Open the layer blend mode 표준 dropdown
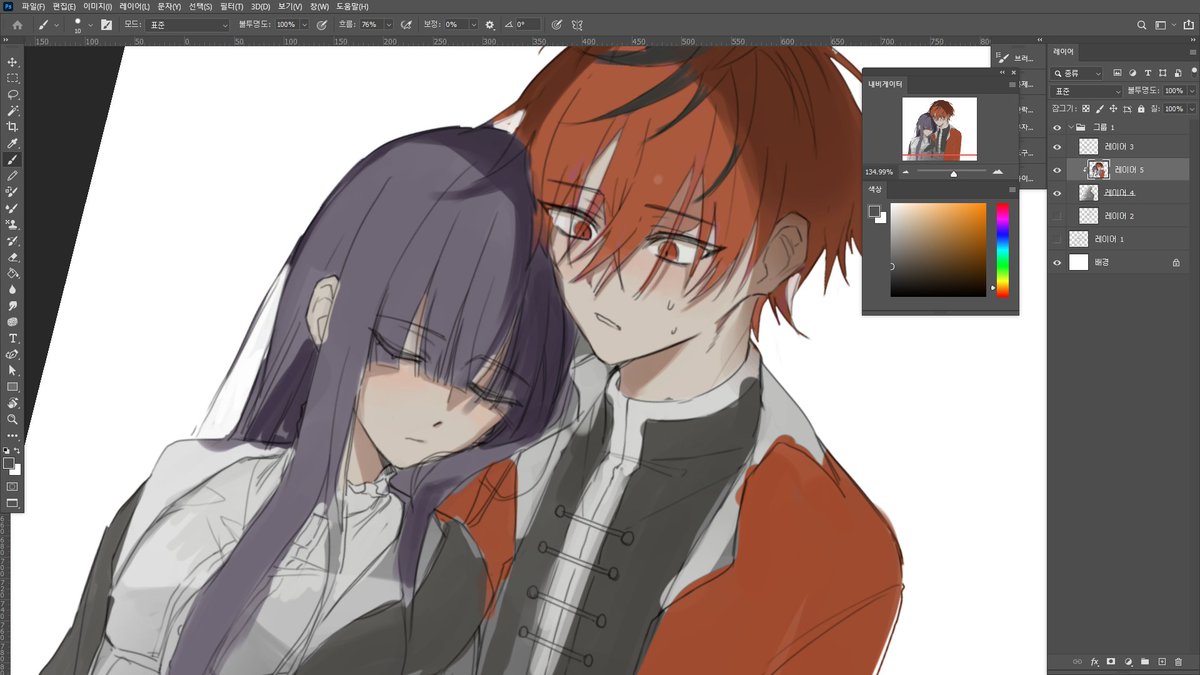This screenshot has width=1200, height=675. click(1087, 91)
